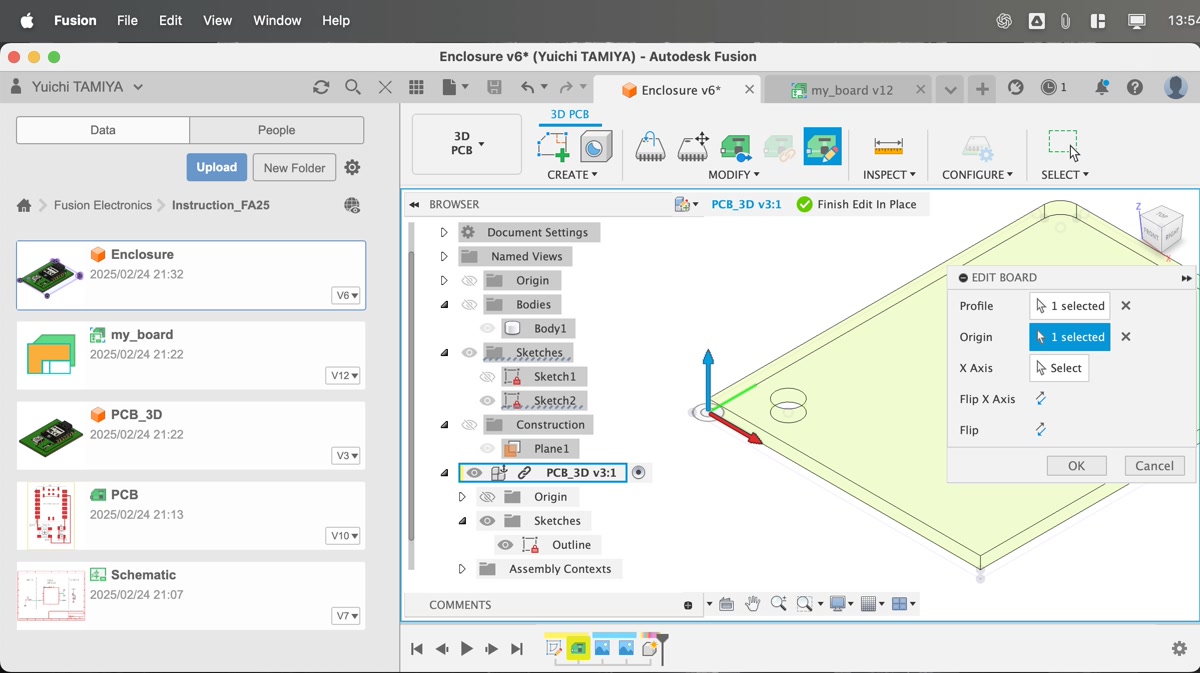Click the Undo arrow icon
The image size is (1200, 673).
tap(528, 88)
